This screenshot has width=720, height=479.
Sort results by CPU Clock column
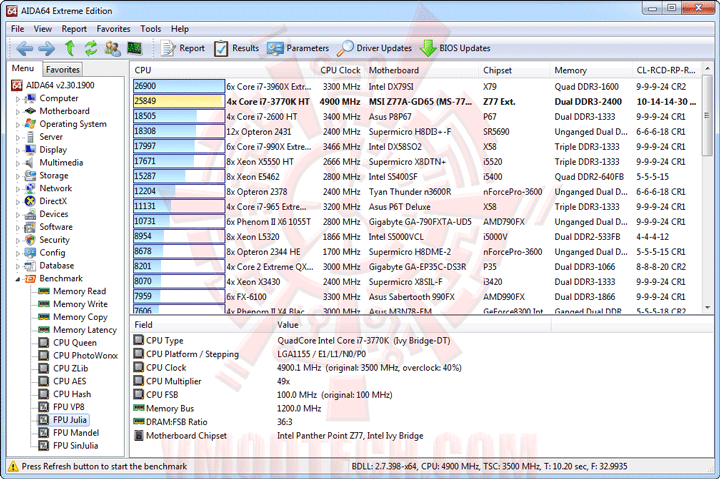(x=340, y=70)
